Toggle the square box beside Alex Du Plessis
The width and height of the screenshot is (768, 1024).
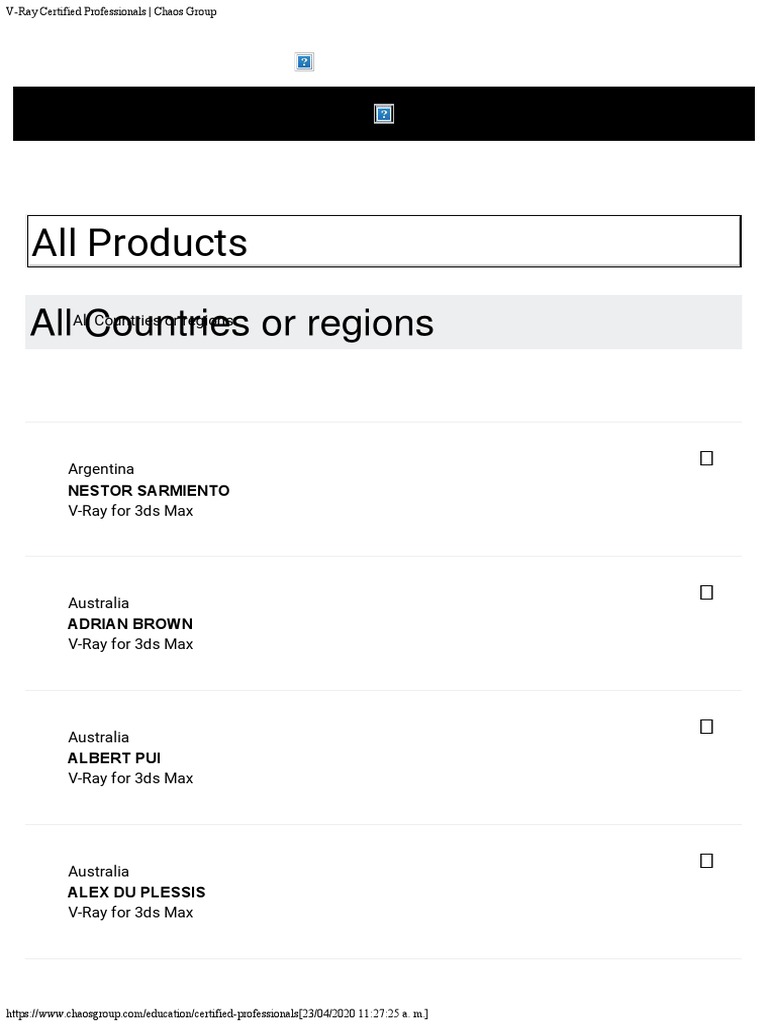706,860
